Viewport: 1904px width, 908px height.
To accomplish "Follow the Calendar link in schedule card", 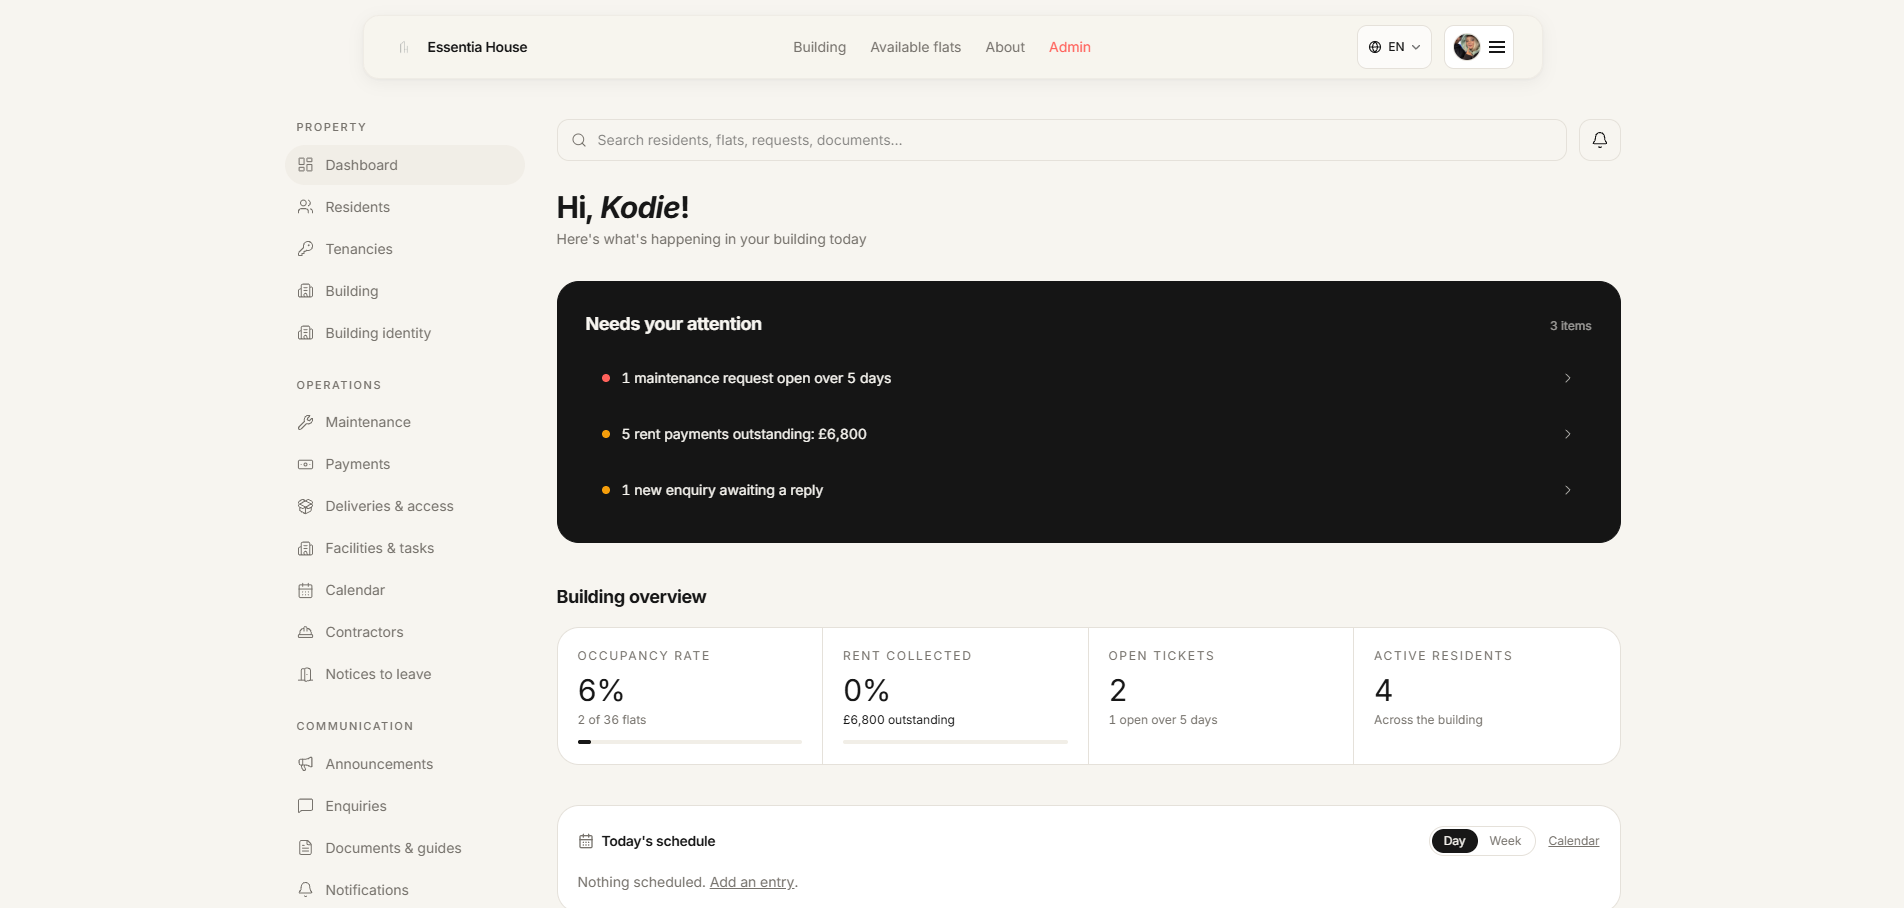I will click(1573, 841).
